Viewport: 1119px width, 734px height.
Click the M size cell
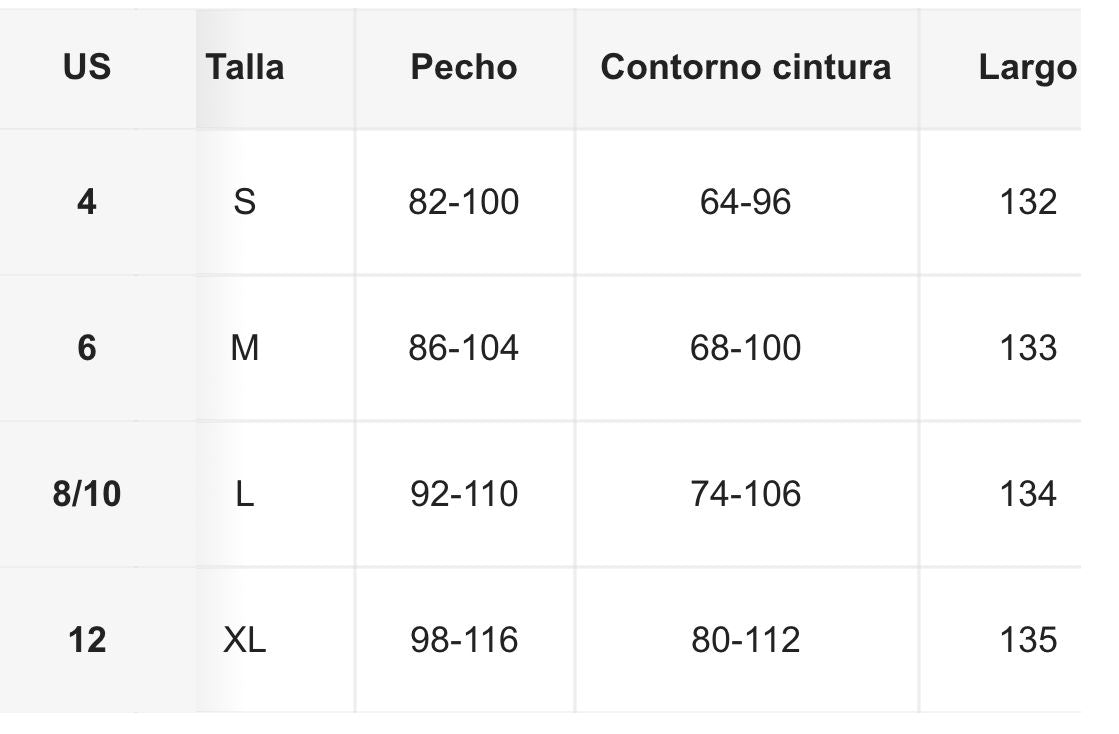point(245,348)
